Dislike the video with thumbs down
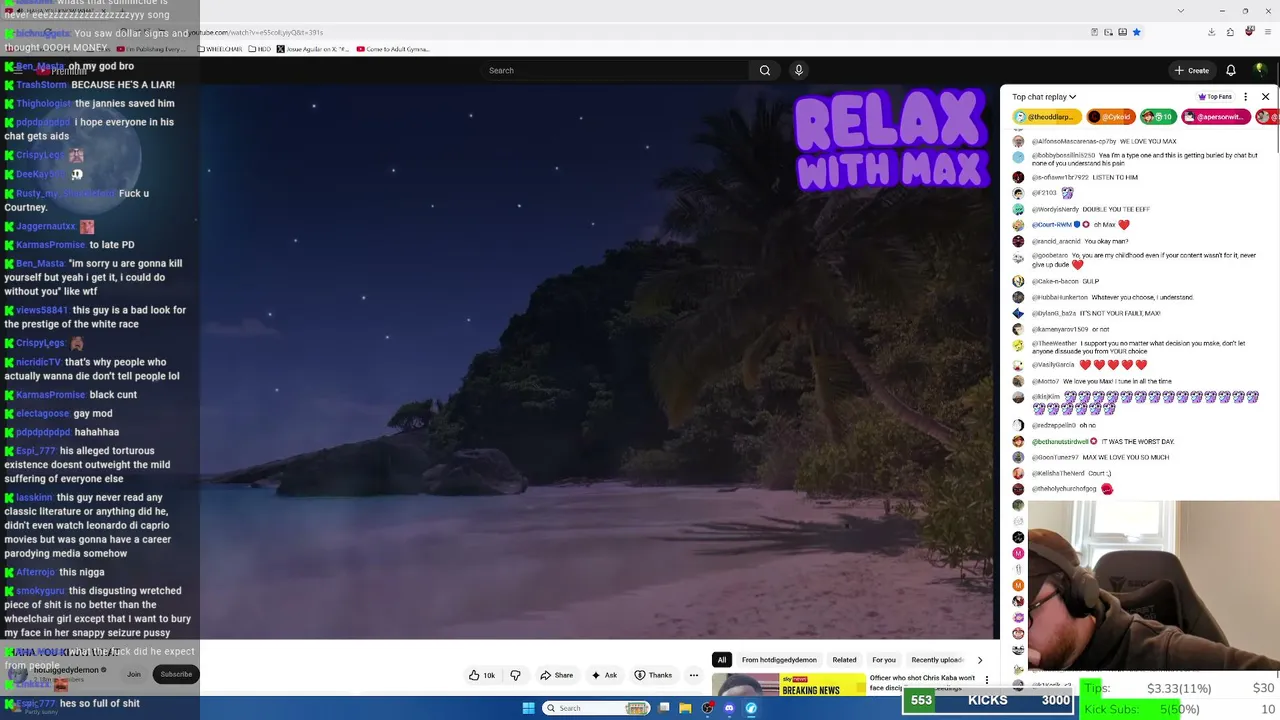Viewport: 1280px width, 720px height. click(515, 675)
